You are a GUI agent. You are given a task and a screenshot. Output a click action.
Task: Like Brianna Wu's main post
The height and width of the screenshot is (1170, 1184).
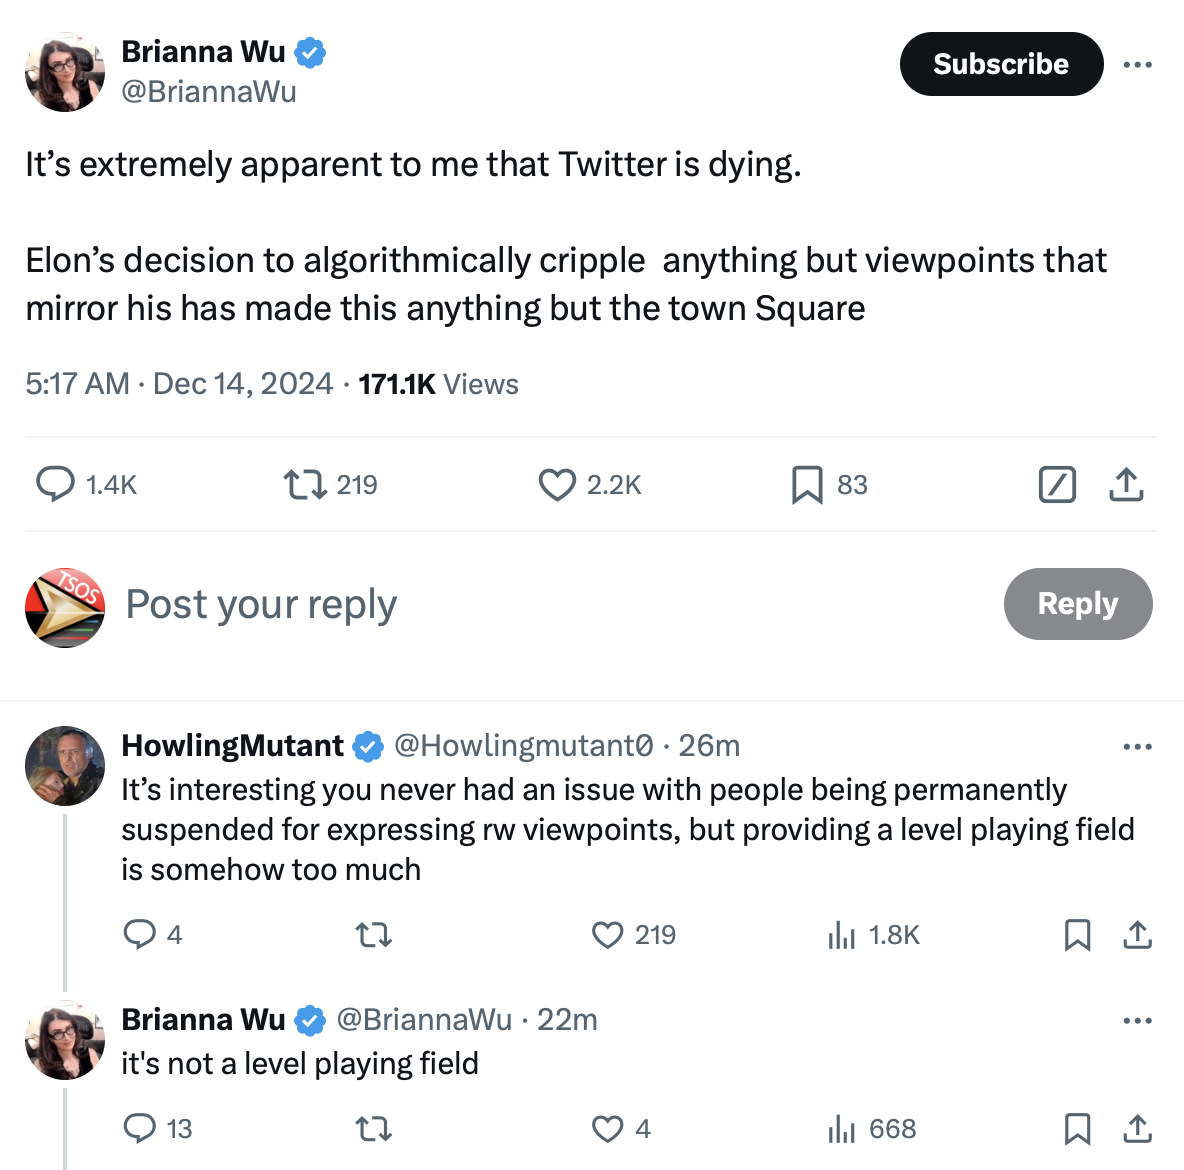557,485
